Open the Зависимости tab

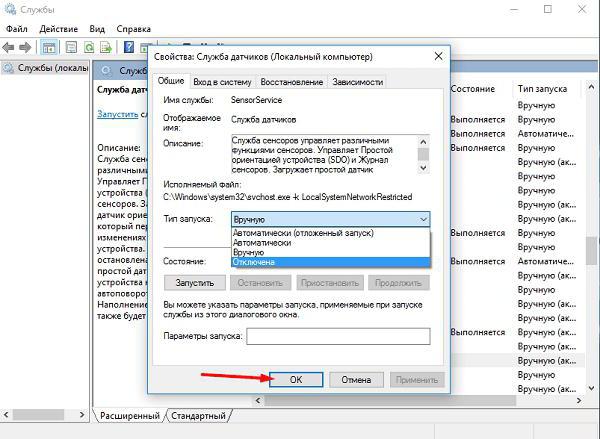pyautogui.click(x=357, y=81)
